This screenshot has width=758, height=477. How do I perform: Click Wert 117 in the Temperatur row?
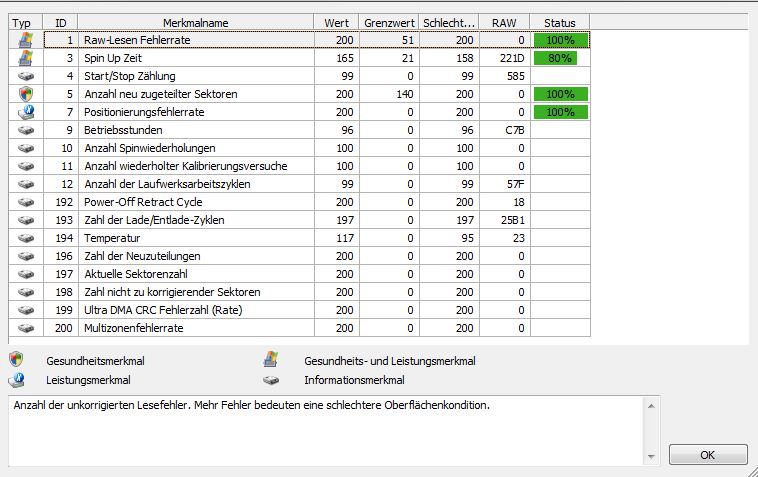[345, 238]
